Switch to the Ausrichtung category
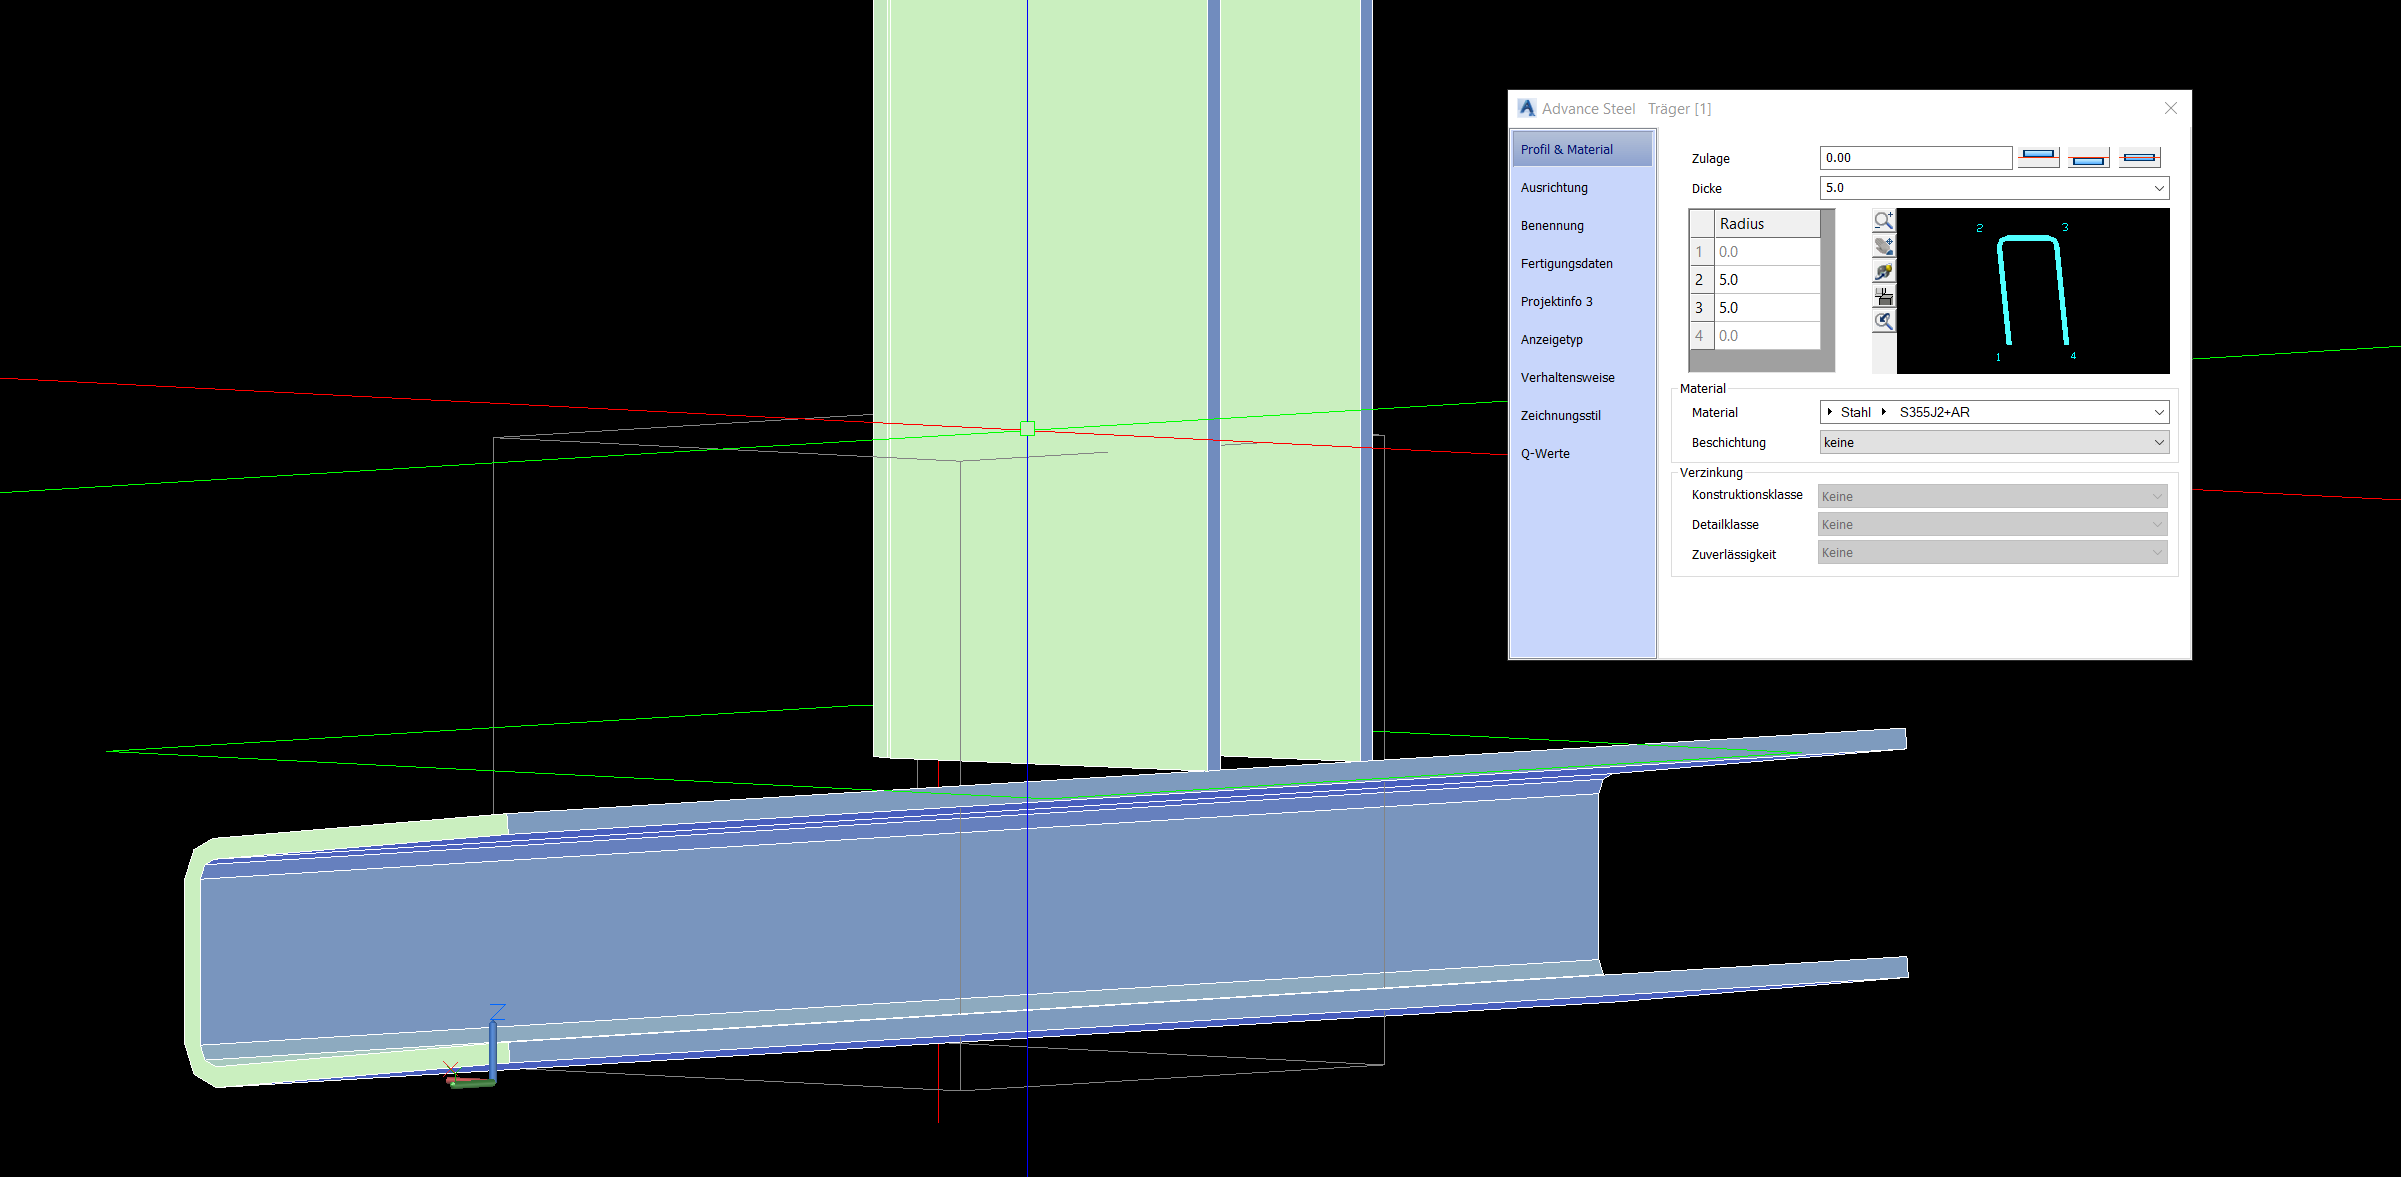The width and height of the screenshot is (2401, 1177). 1554,187
